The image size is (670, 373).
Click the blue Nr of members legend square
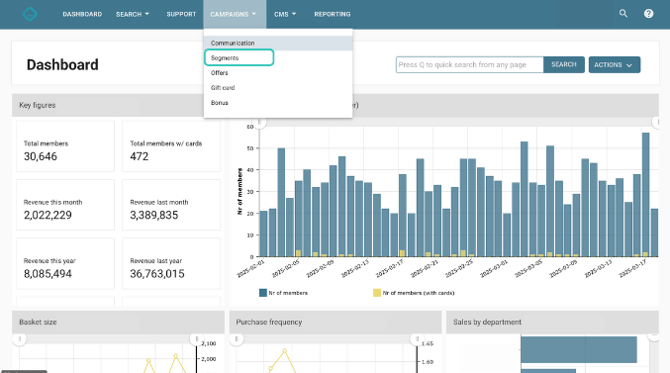263,293
